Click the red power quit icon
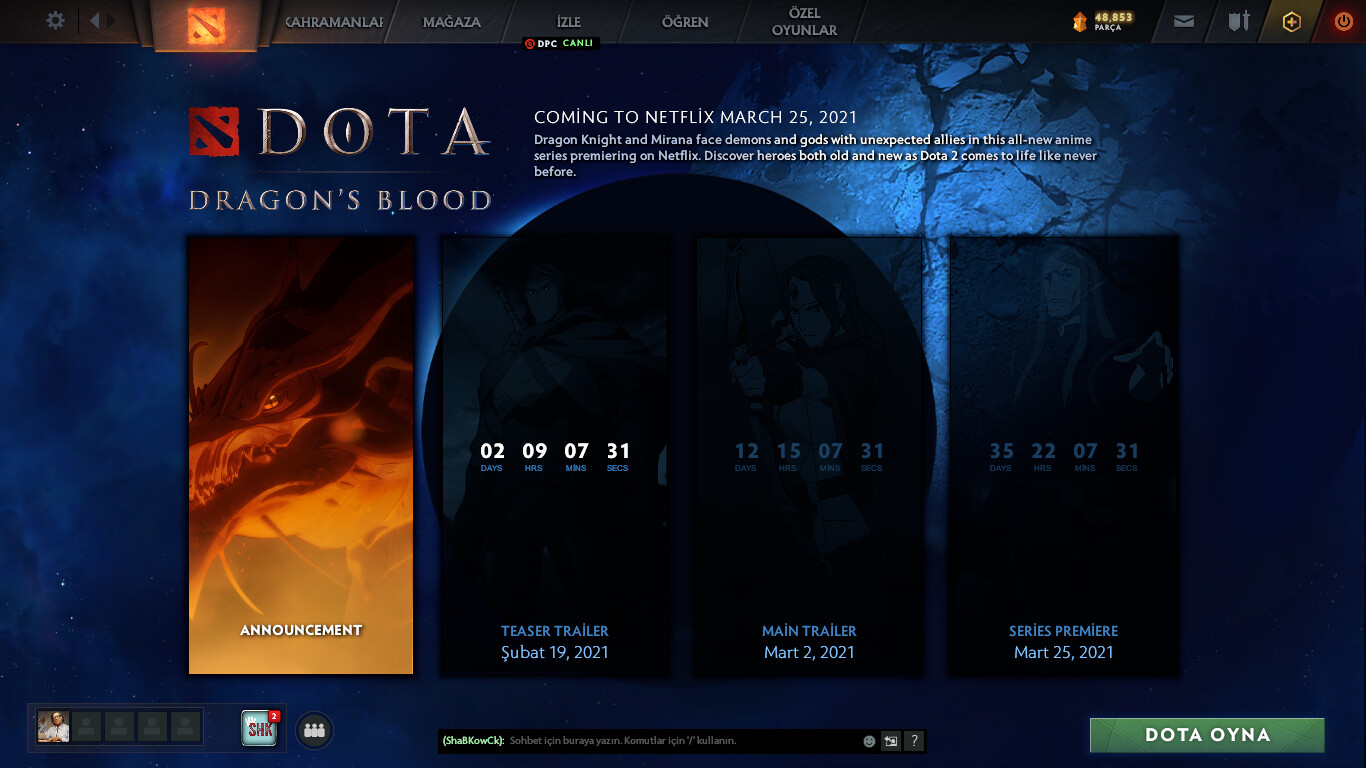The width and height of the screenshot is (1366, 768). 1343,21
